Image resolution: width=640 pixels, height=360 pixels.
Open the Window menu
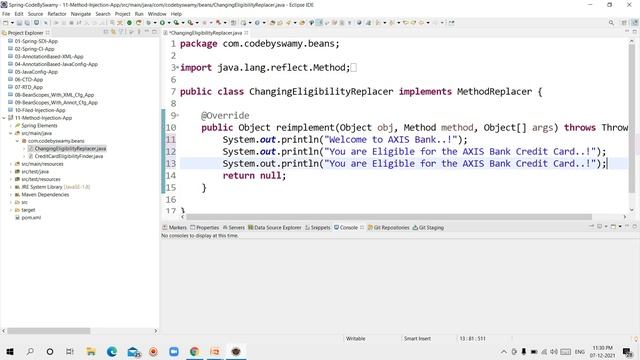[x=157, y=14]
